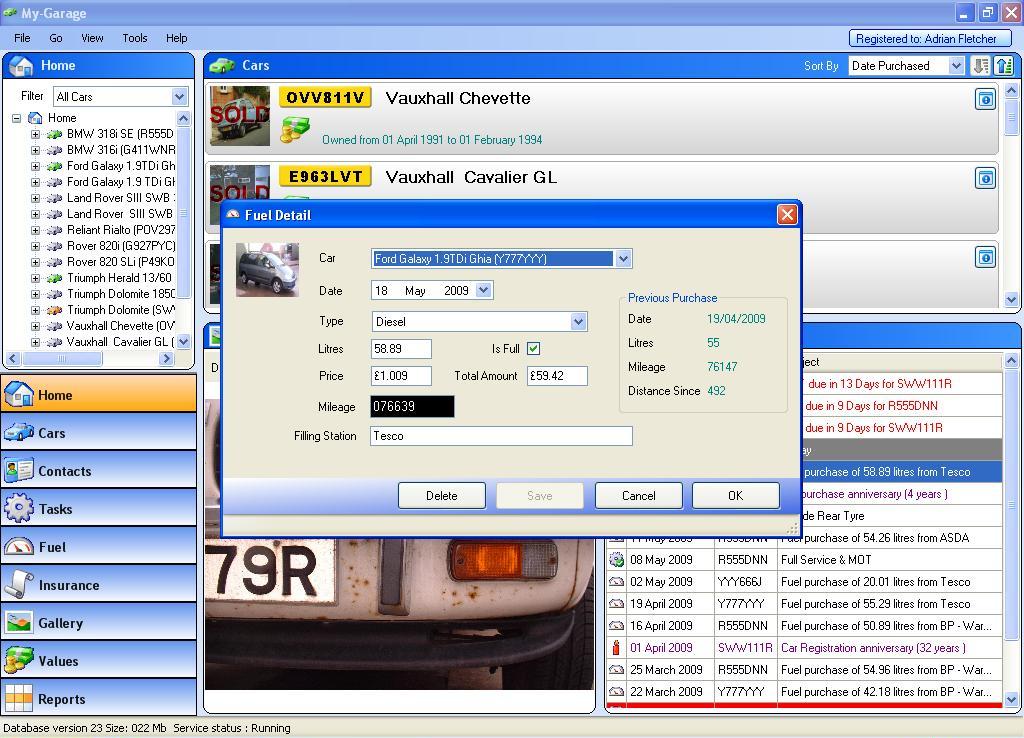Screen dimensions: 1024x738
Task: Go to the Gallery section
Action: tap(98, 623)
